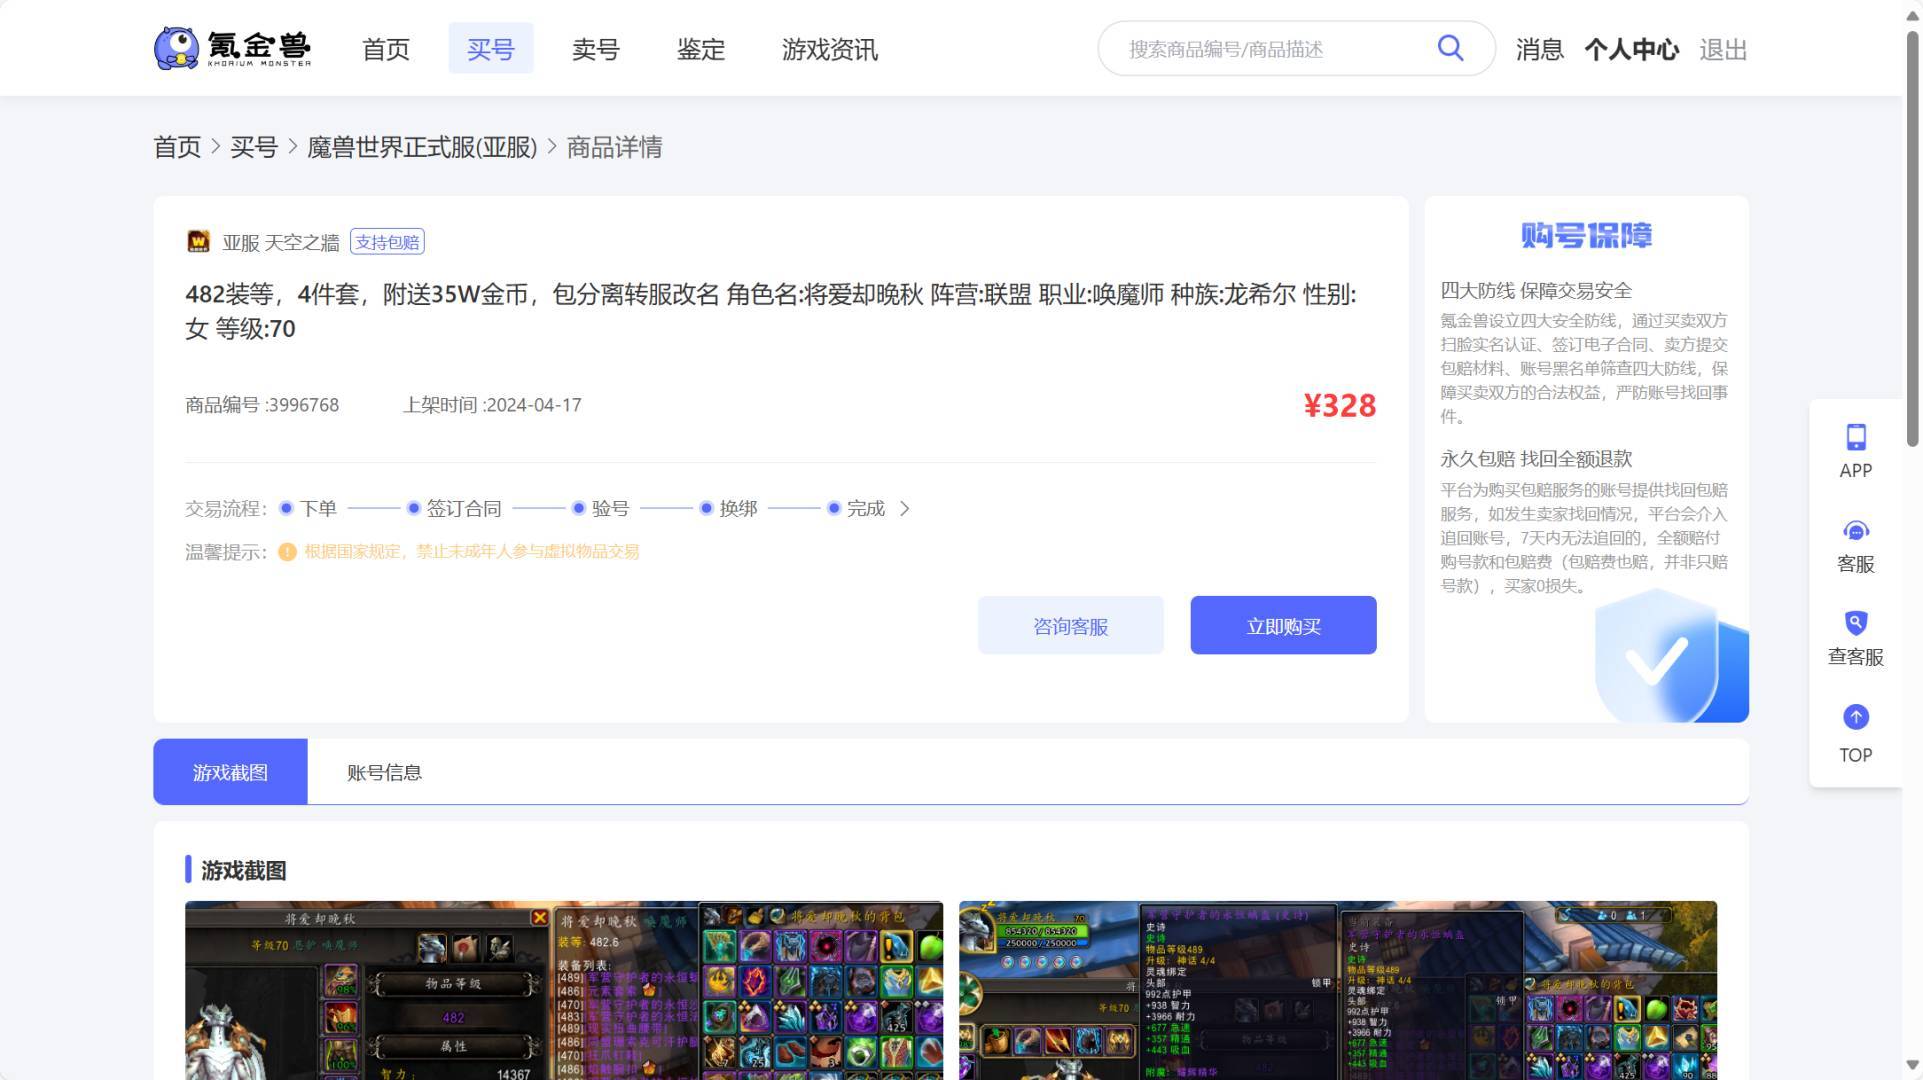
Task: Click the price ¥328
Action: [x=1339, y=405]
